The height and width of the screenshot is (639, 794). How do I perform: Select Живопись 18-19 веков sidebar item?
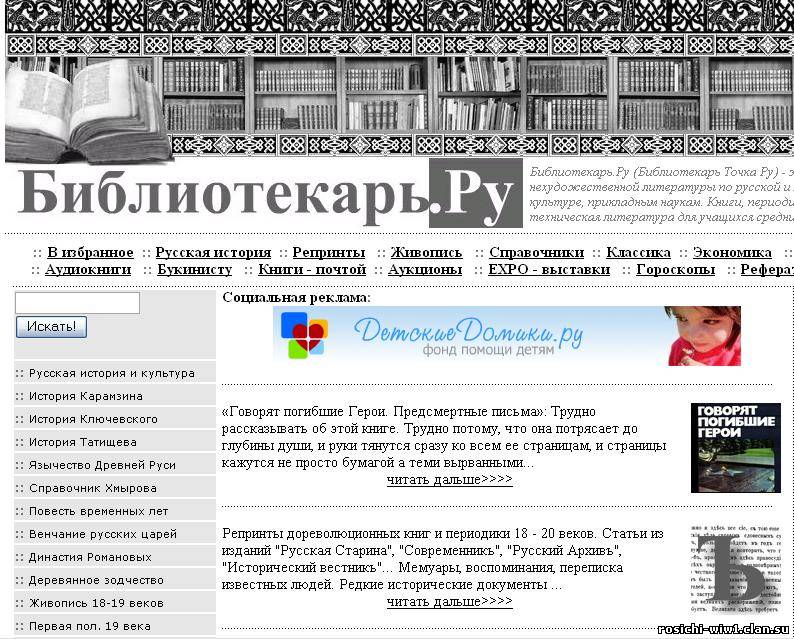tap(115, 603)
